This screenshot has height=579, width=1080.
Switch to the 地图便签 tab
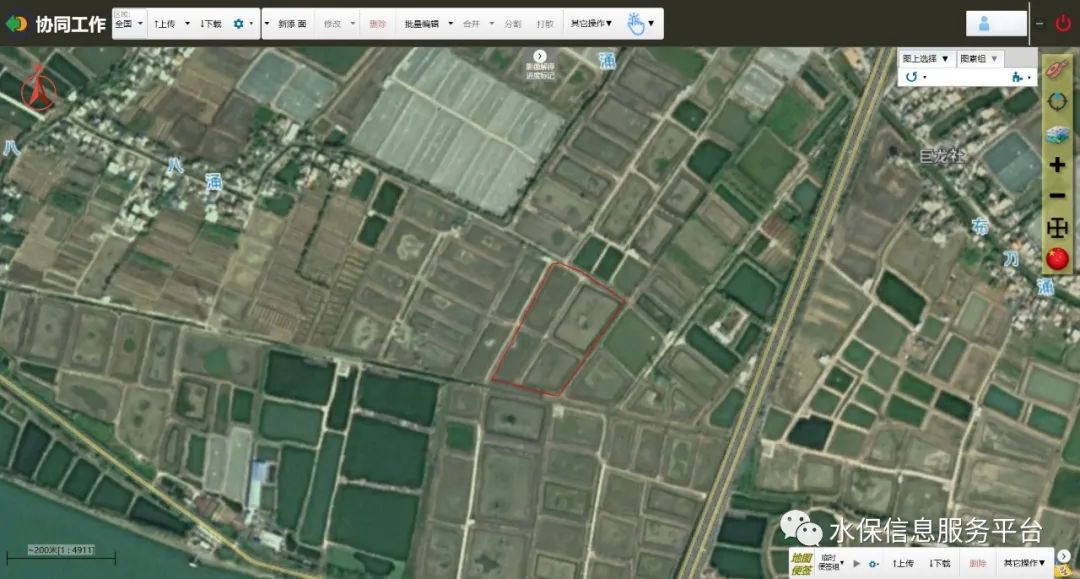[x=803, y=560]
